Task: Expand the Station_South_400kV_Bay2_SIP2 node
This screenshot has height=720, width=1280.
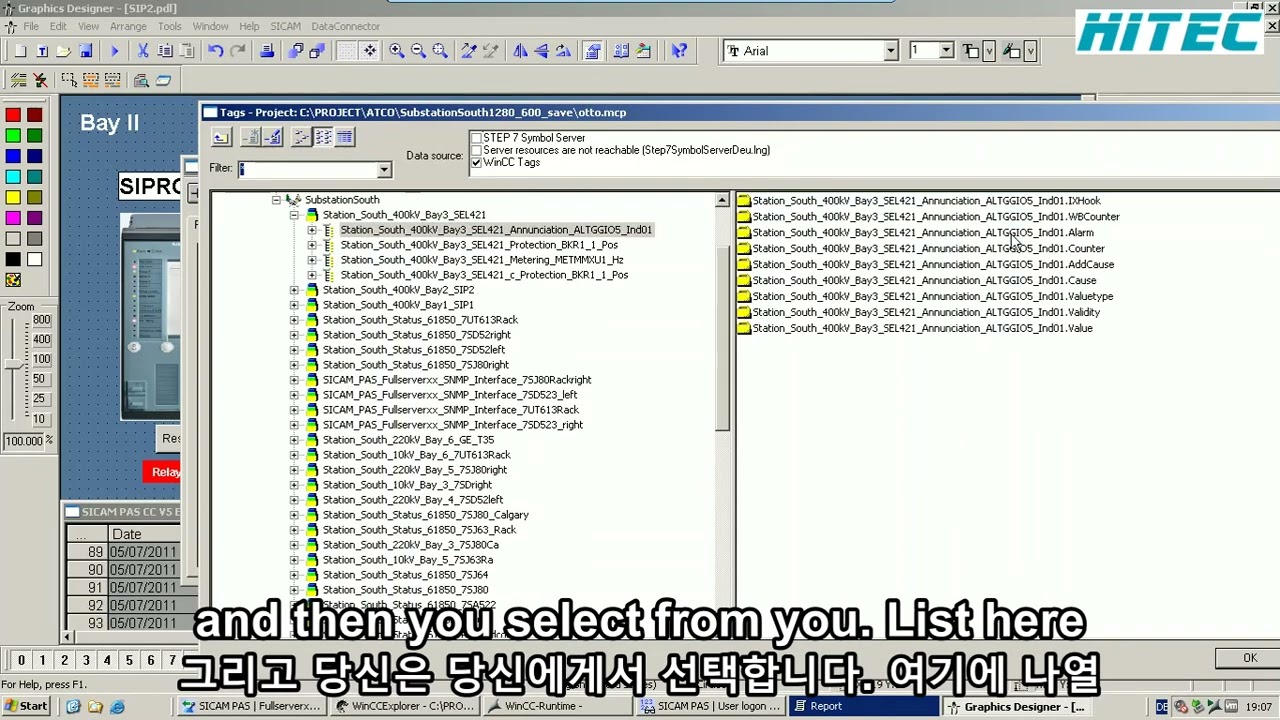Action: [x=294, y=290]
